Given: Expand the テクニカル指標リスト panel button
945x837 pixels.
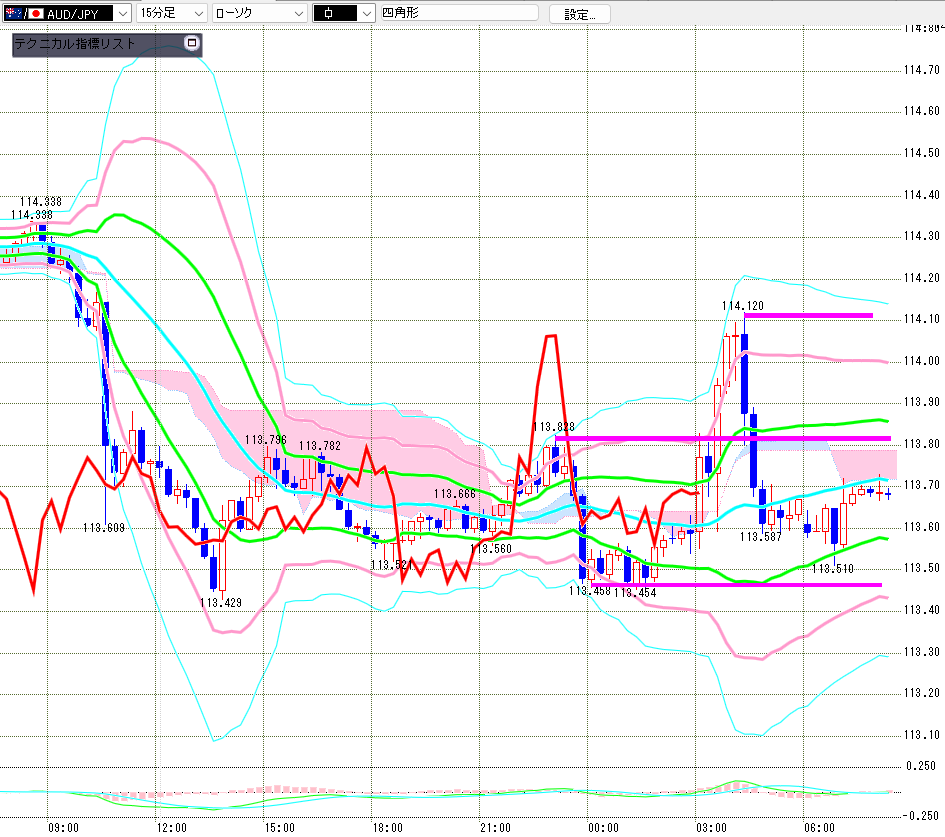Looking at the screenshot, I should pos(192,43).
